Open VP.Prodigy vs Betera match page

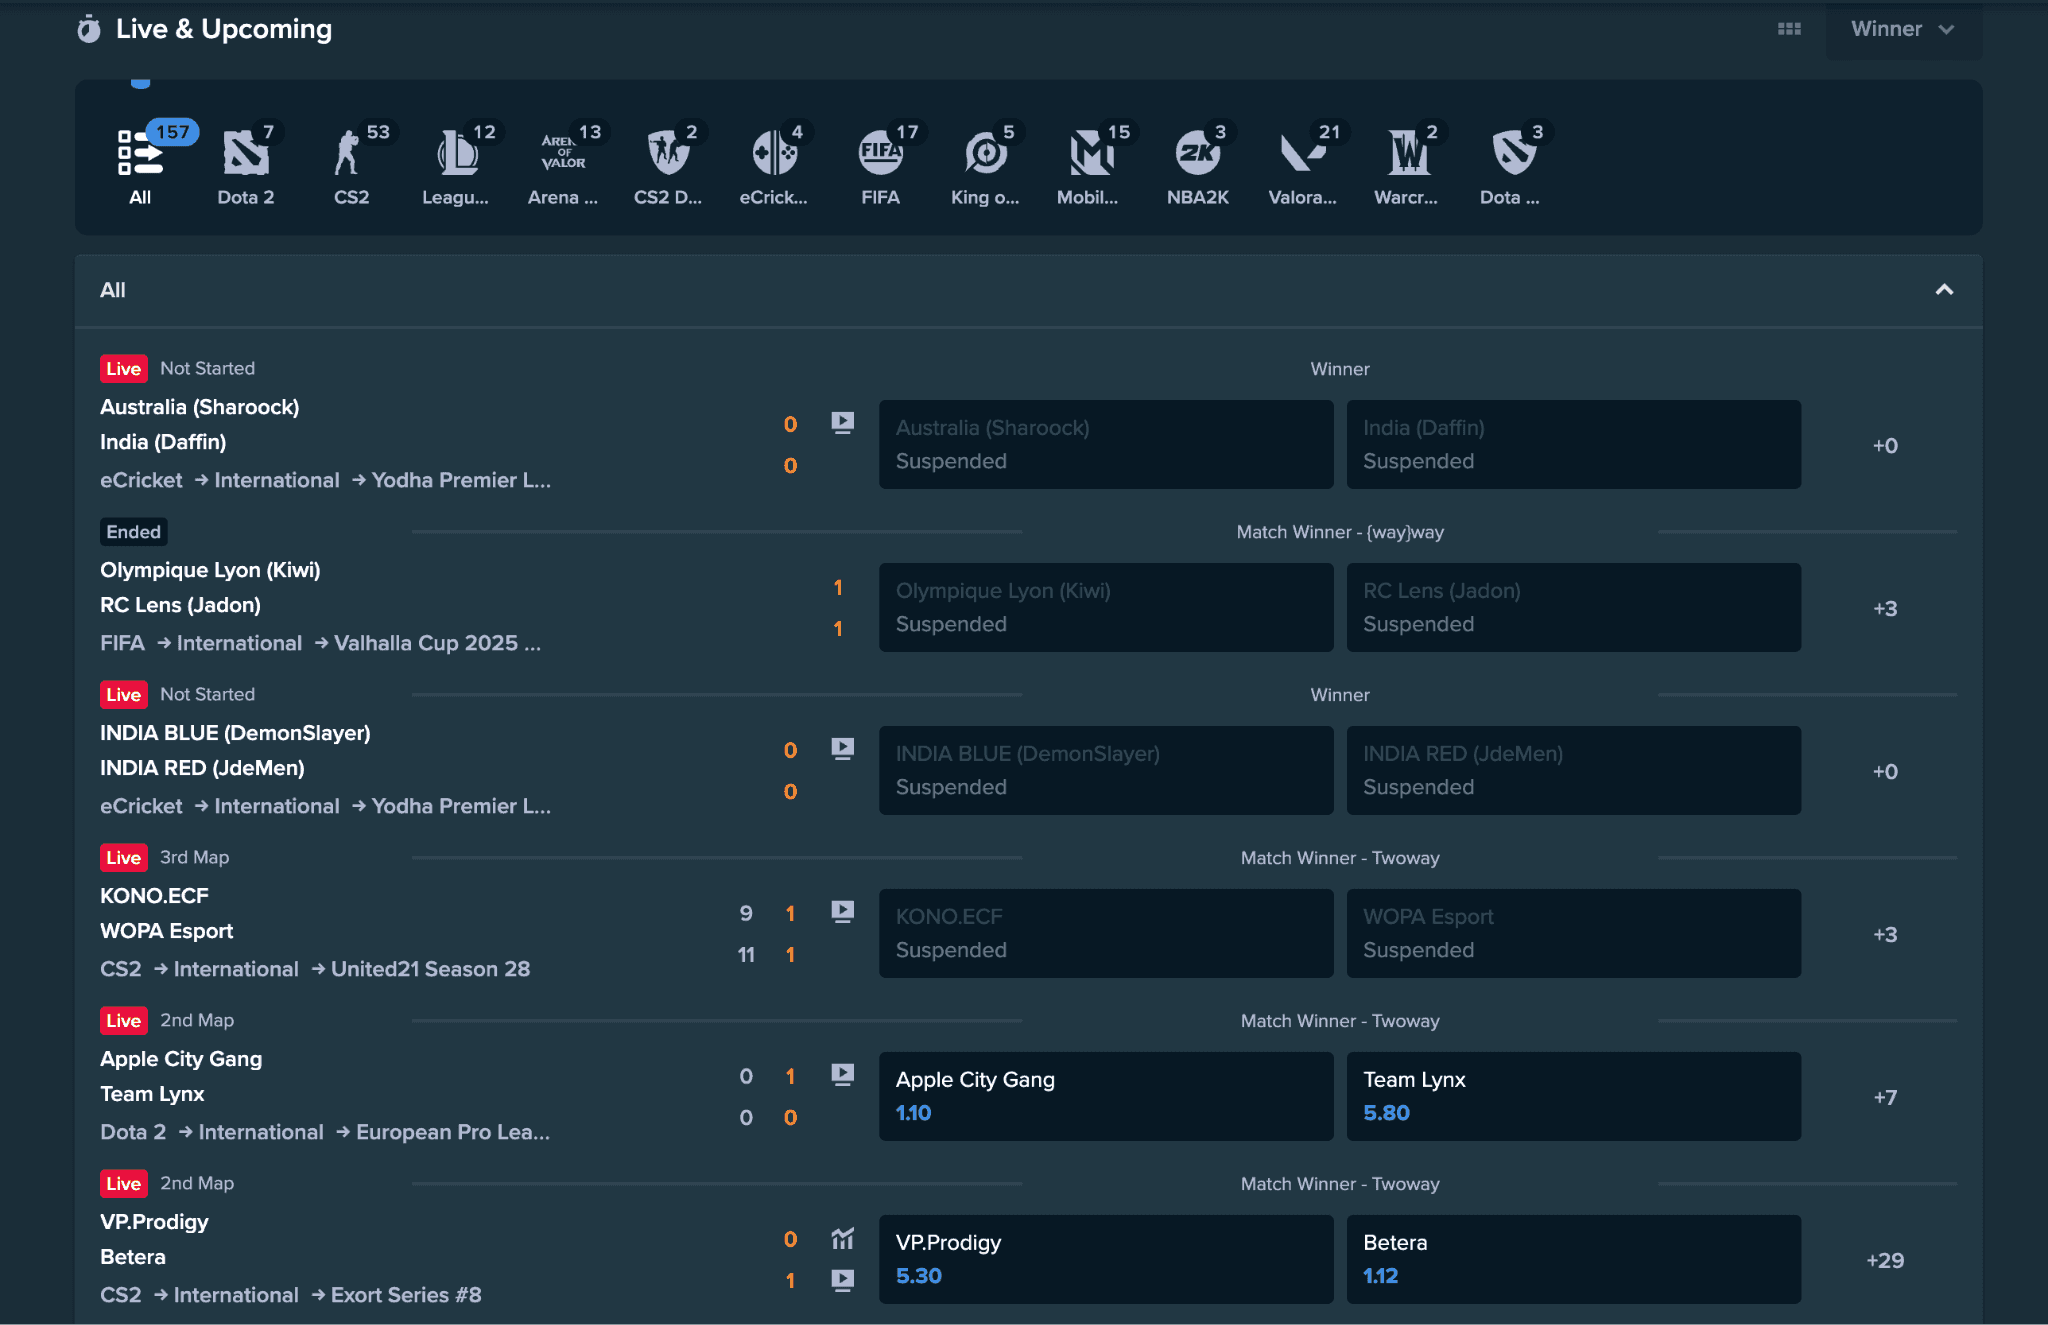click(154, 1239)
